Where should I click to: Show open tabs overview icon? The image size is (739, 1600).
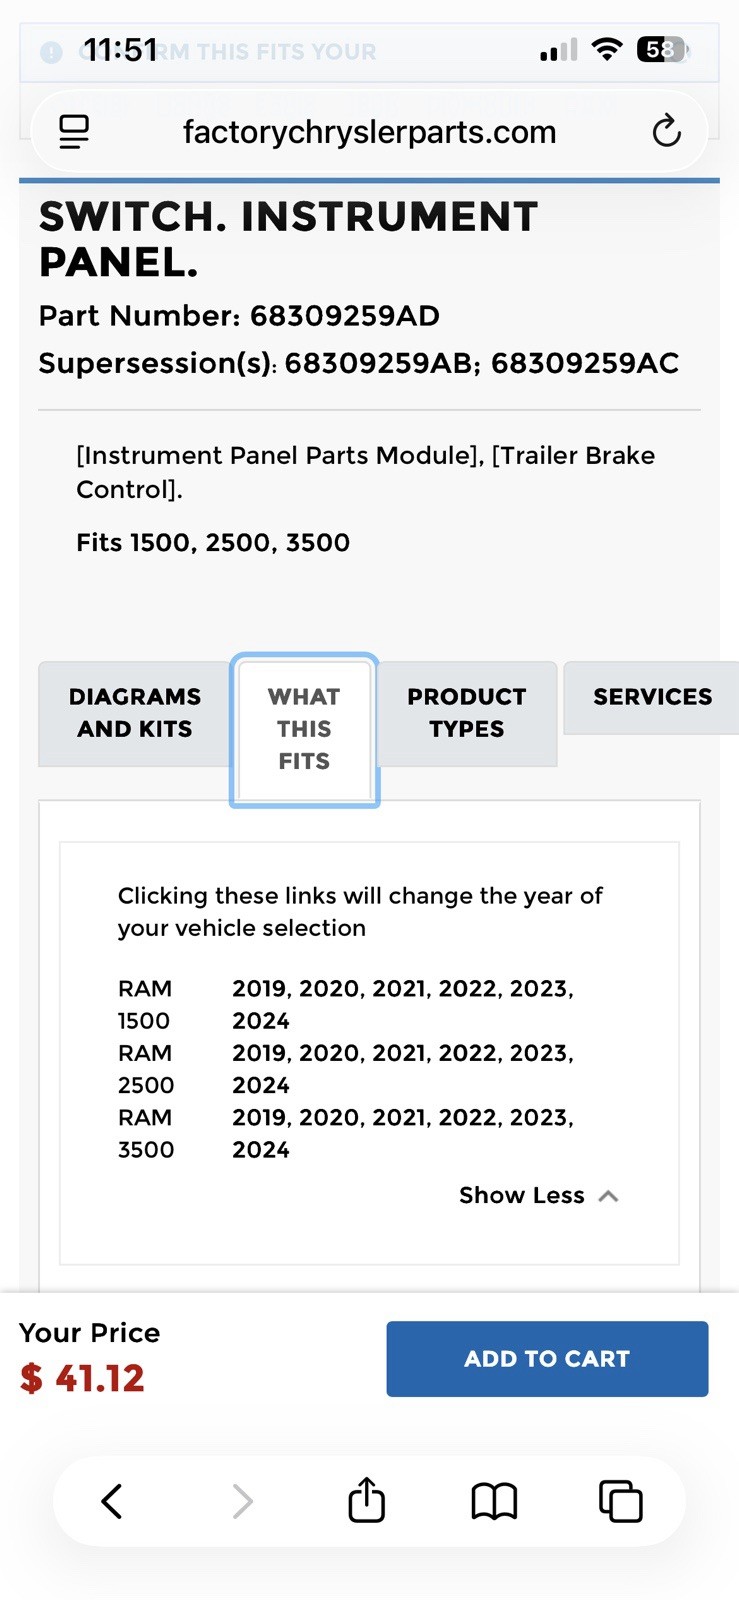click(x=620, y=1501)
